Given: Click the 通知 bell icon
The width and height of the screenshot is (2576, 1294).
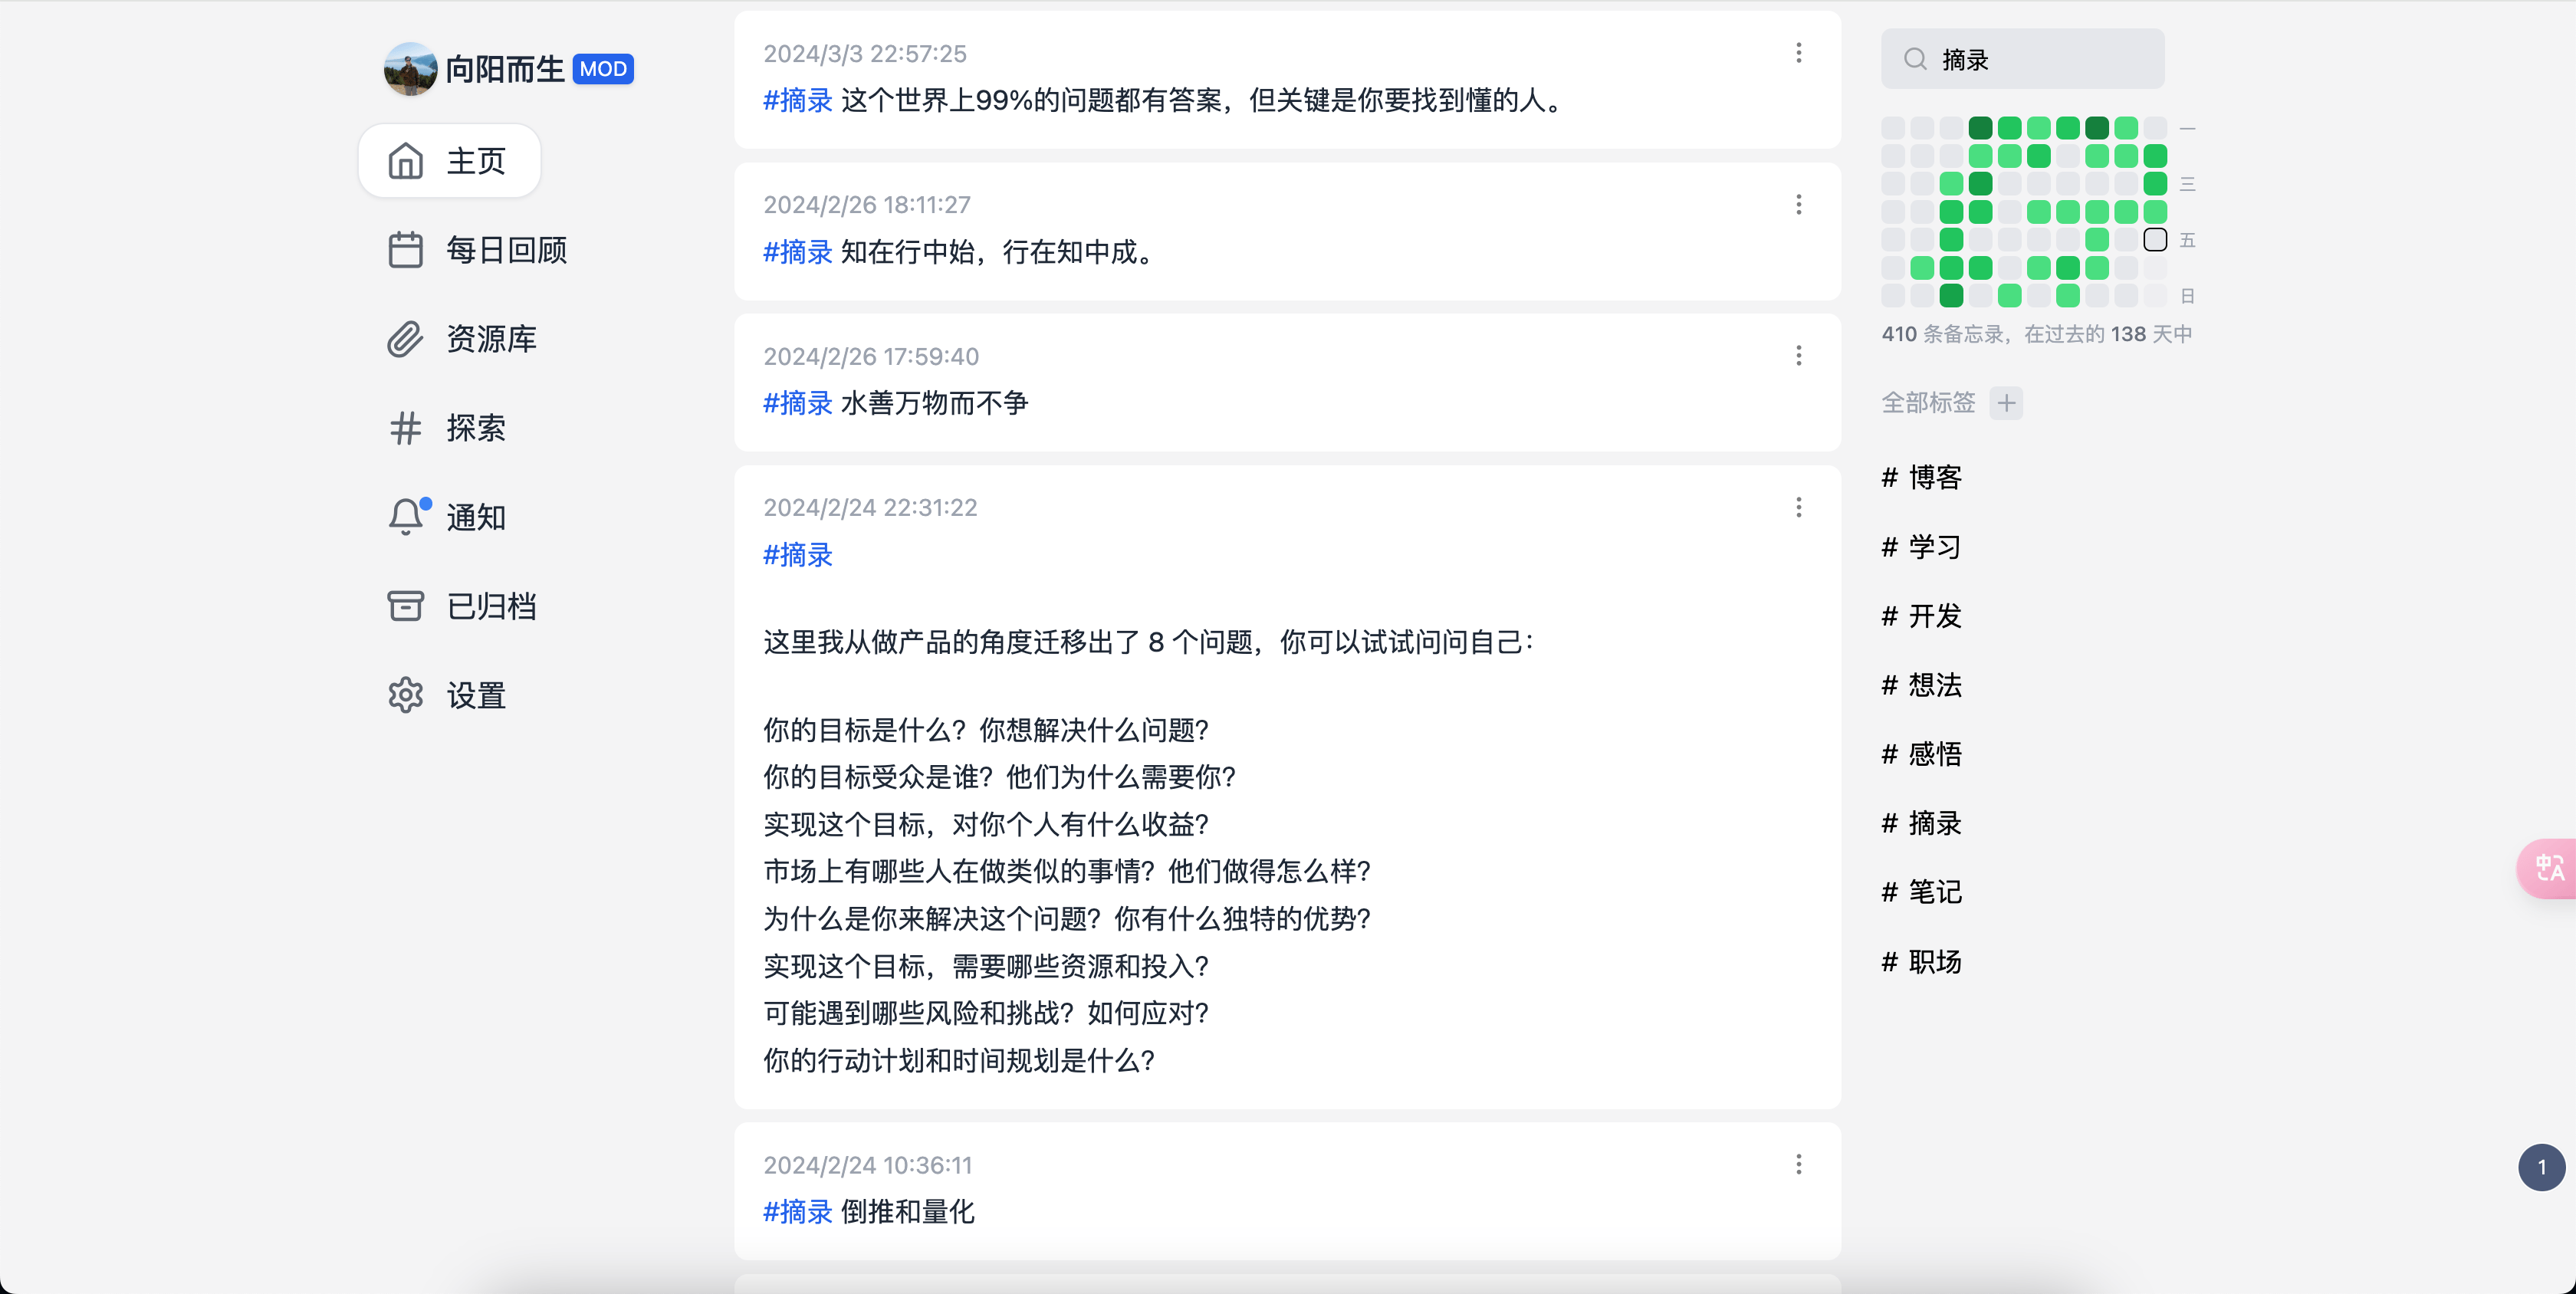Looking at the screenshot, I should point(405,517).
